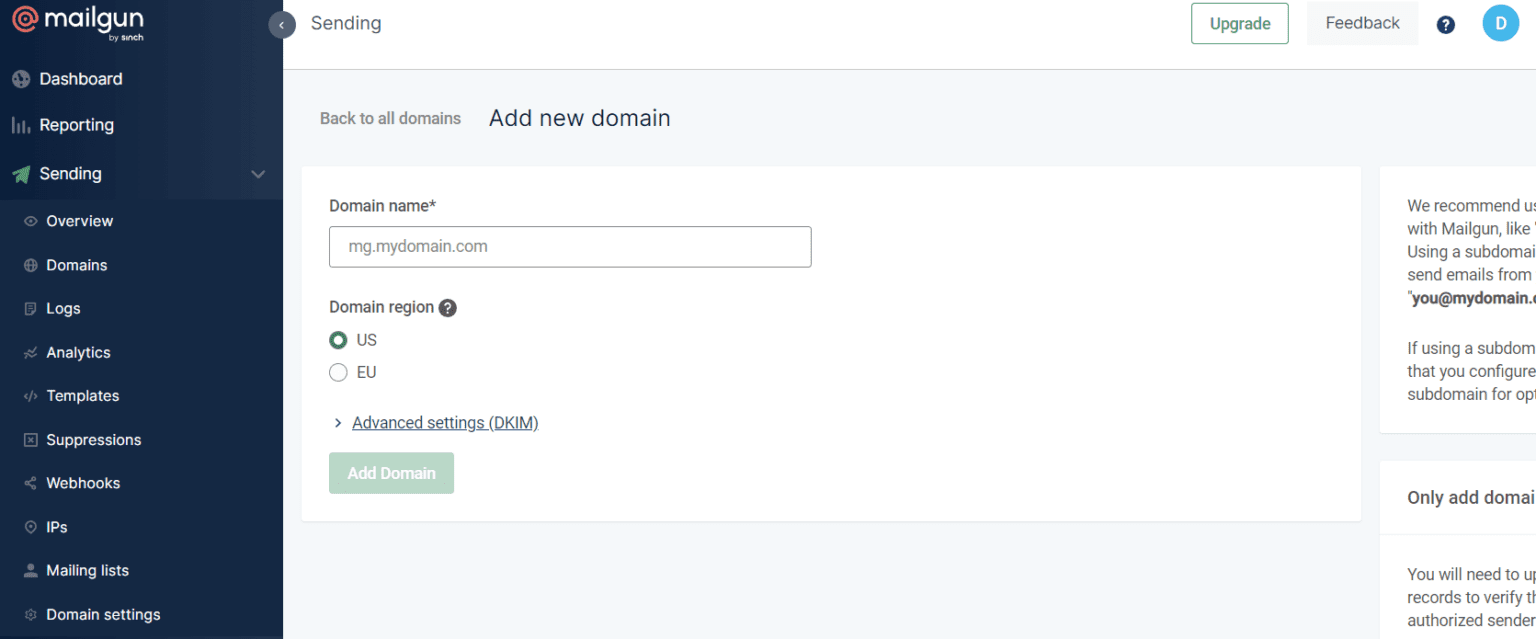
Task: Click the Domain region help tooltip icon
Action: pyautogui.click(x=448, y=308)
